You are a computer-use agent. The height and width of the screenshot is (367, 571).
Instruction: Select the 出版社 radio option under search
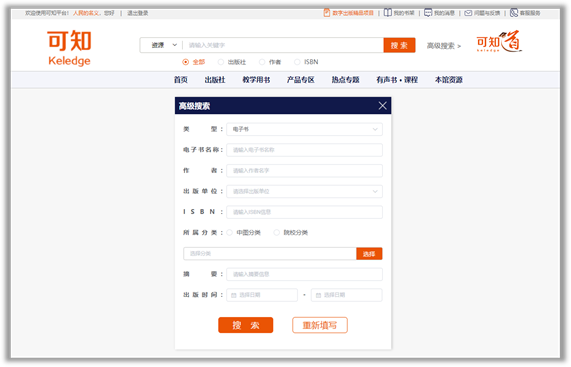220,62
